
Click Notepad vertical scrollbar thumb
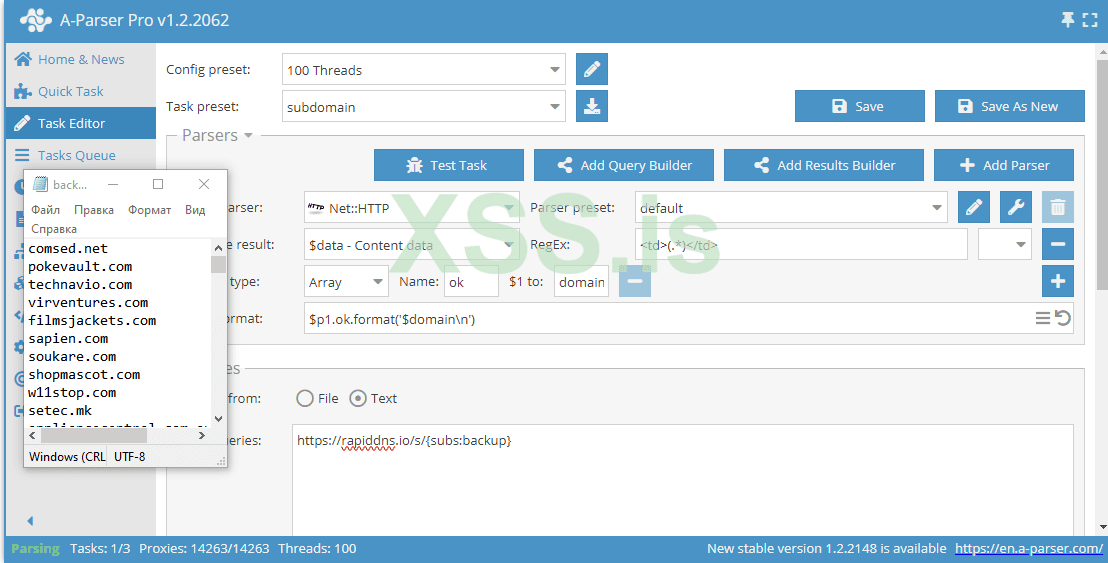(x=218, y=264)
